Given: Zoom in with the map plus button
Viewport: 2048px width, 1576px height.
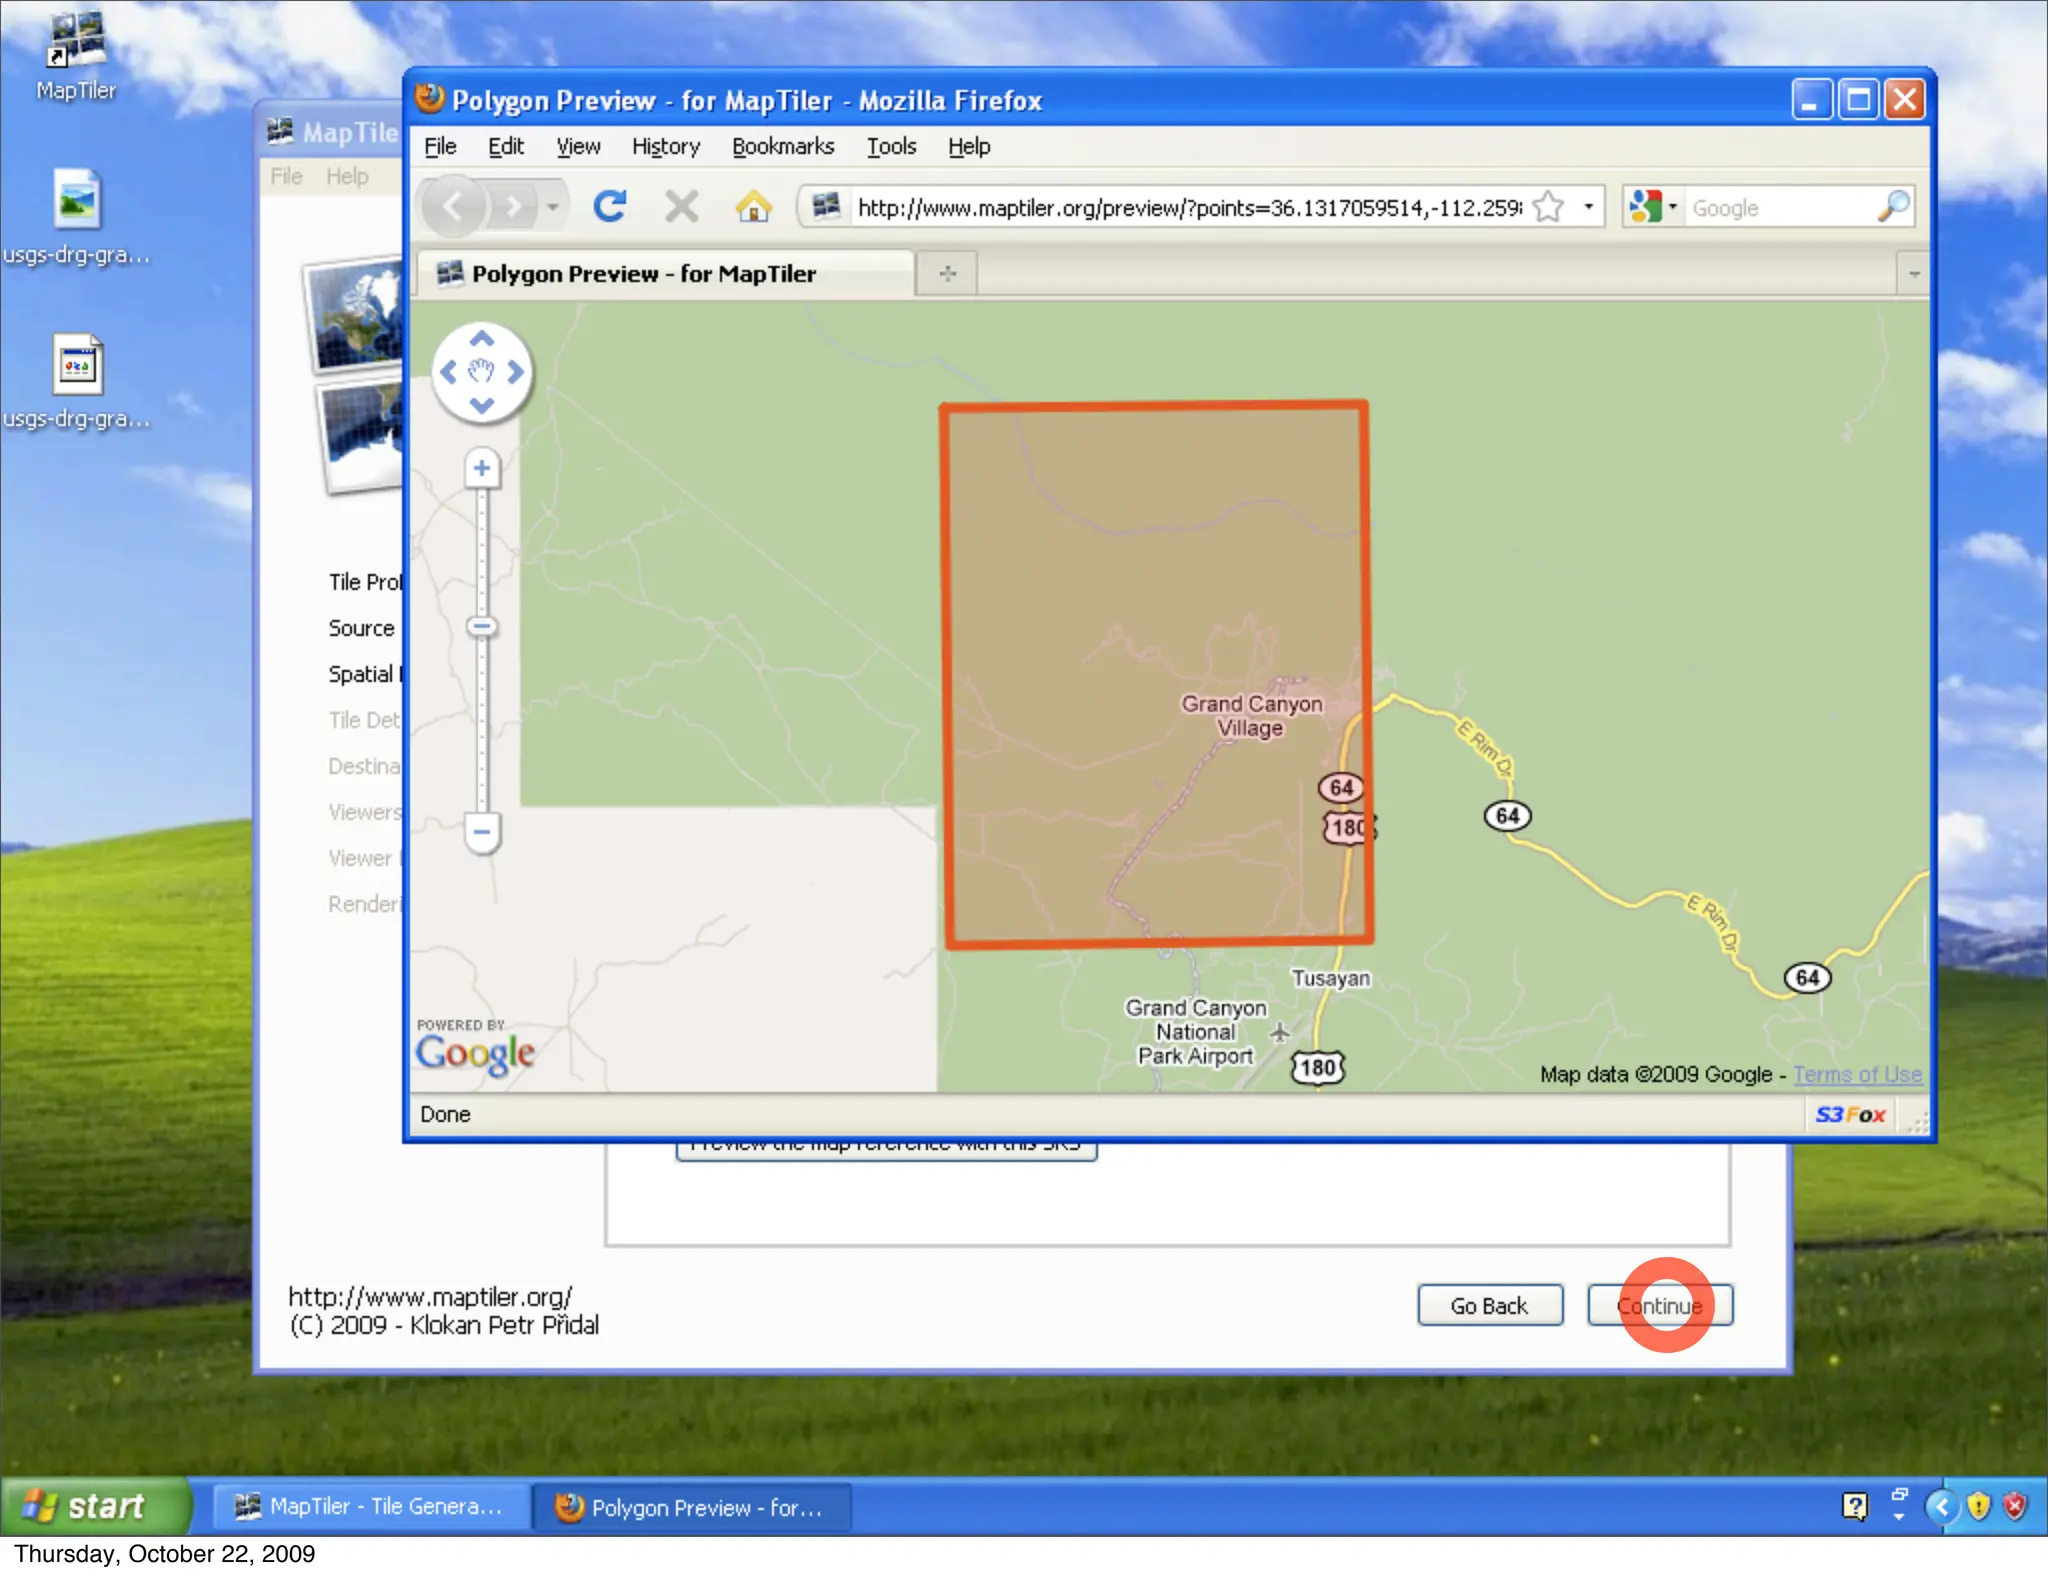Looking at the screenshot, I should [482, 469].
